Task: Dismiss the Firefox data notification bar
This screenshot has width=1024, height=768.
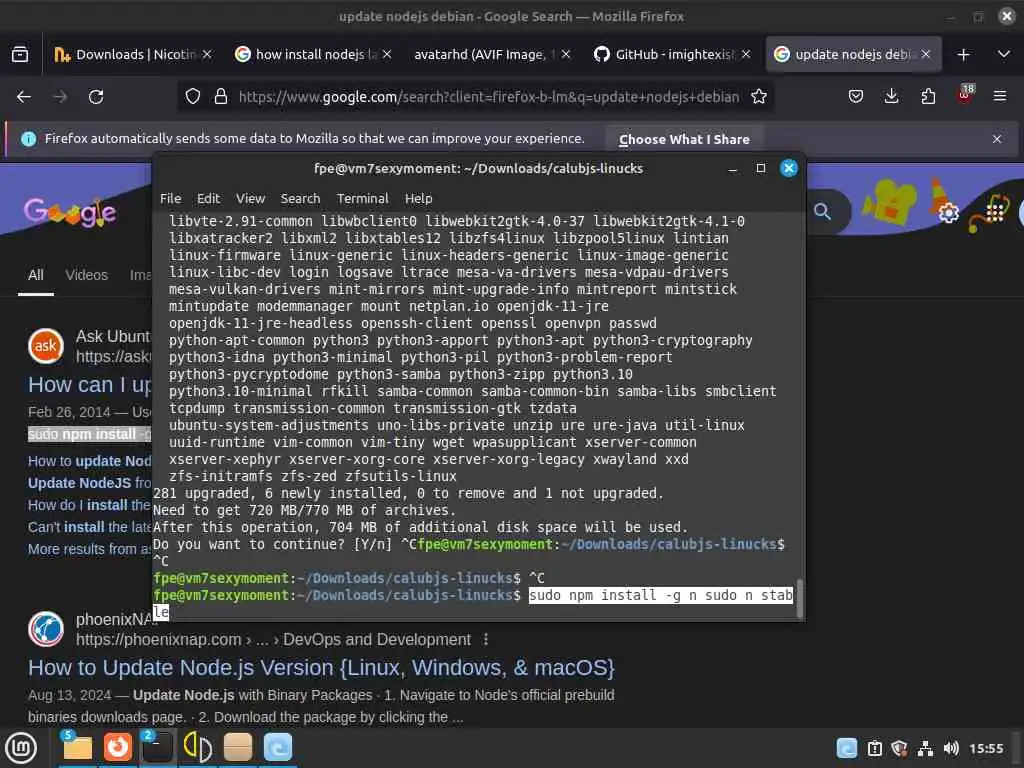Action: [997, 139]
